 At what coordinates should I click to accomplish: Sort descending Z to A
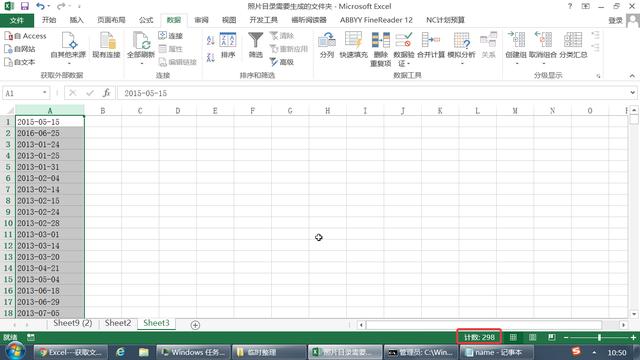pos(211,58)
